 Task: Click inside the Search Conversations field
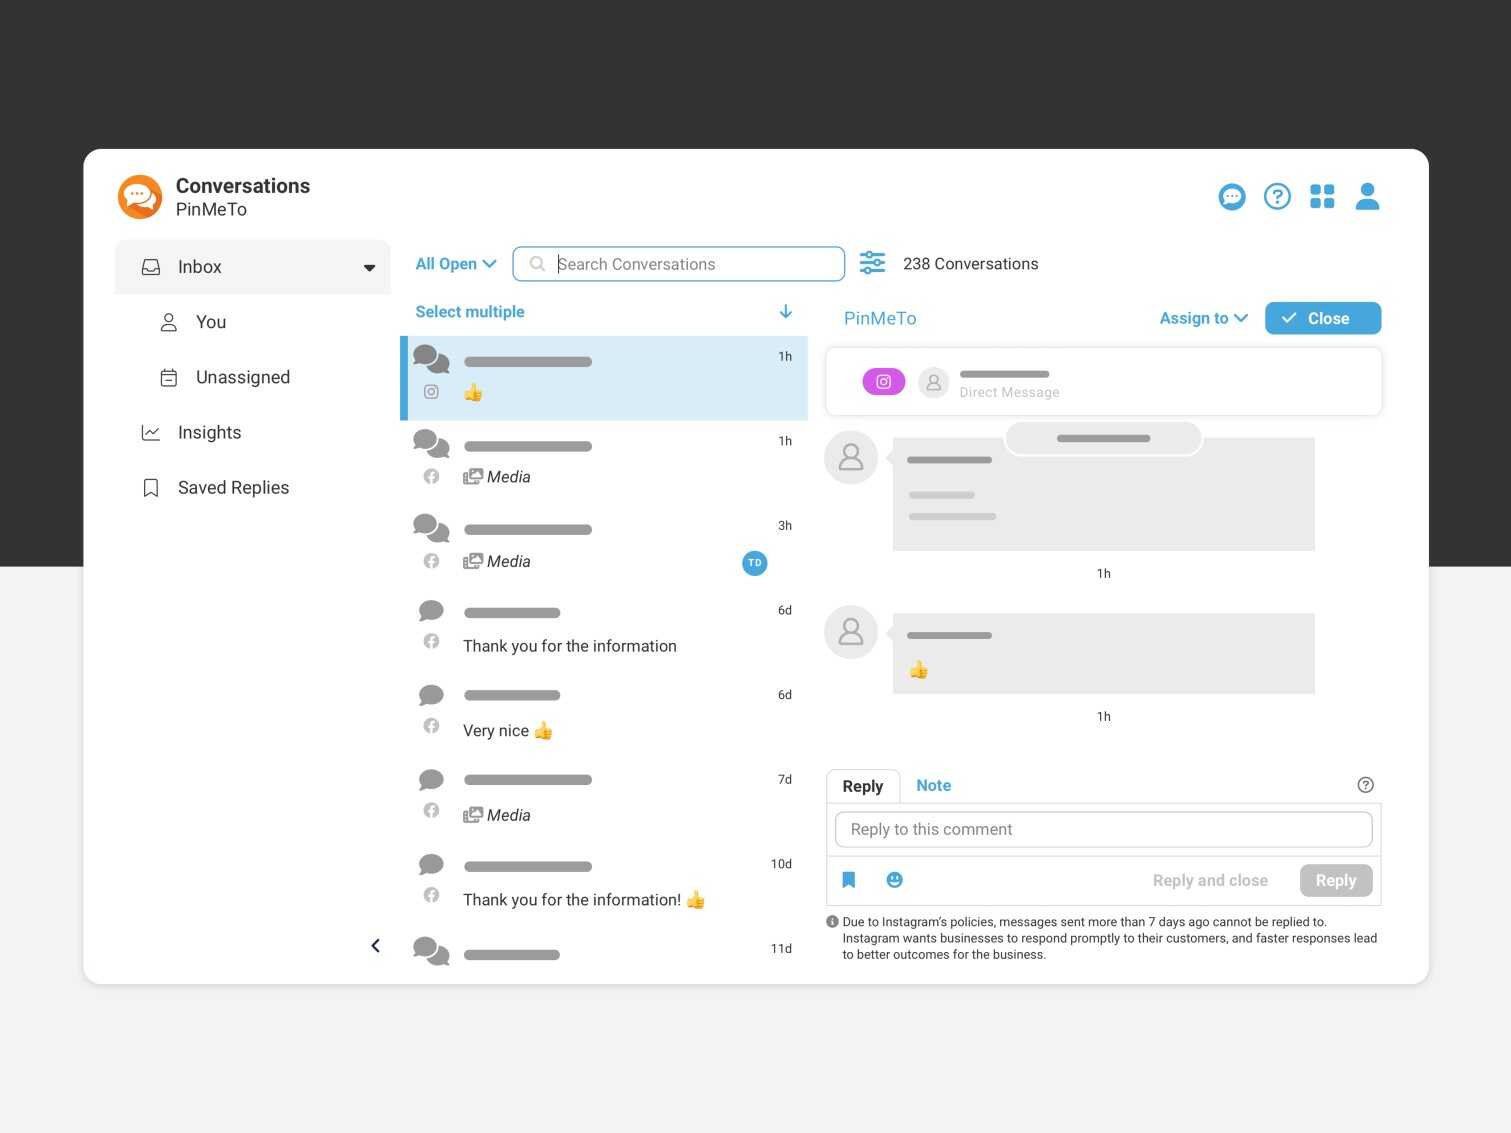point(678,263)
